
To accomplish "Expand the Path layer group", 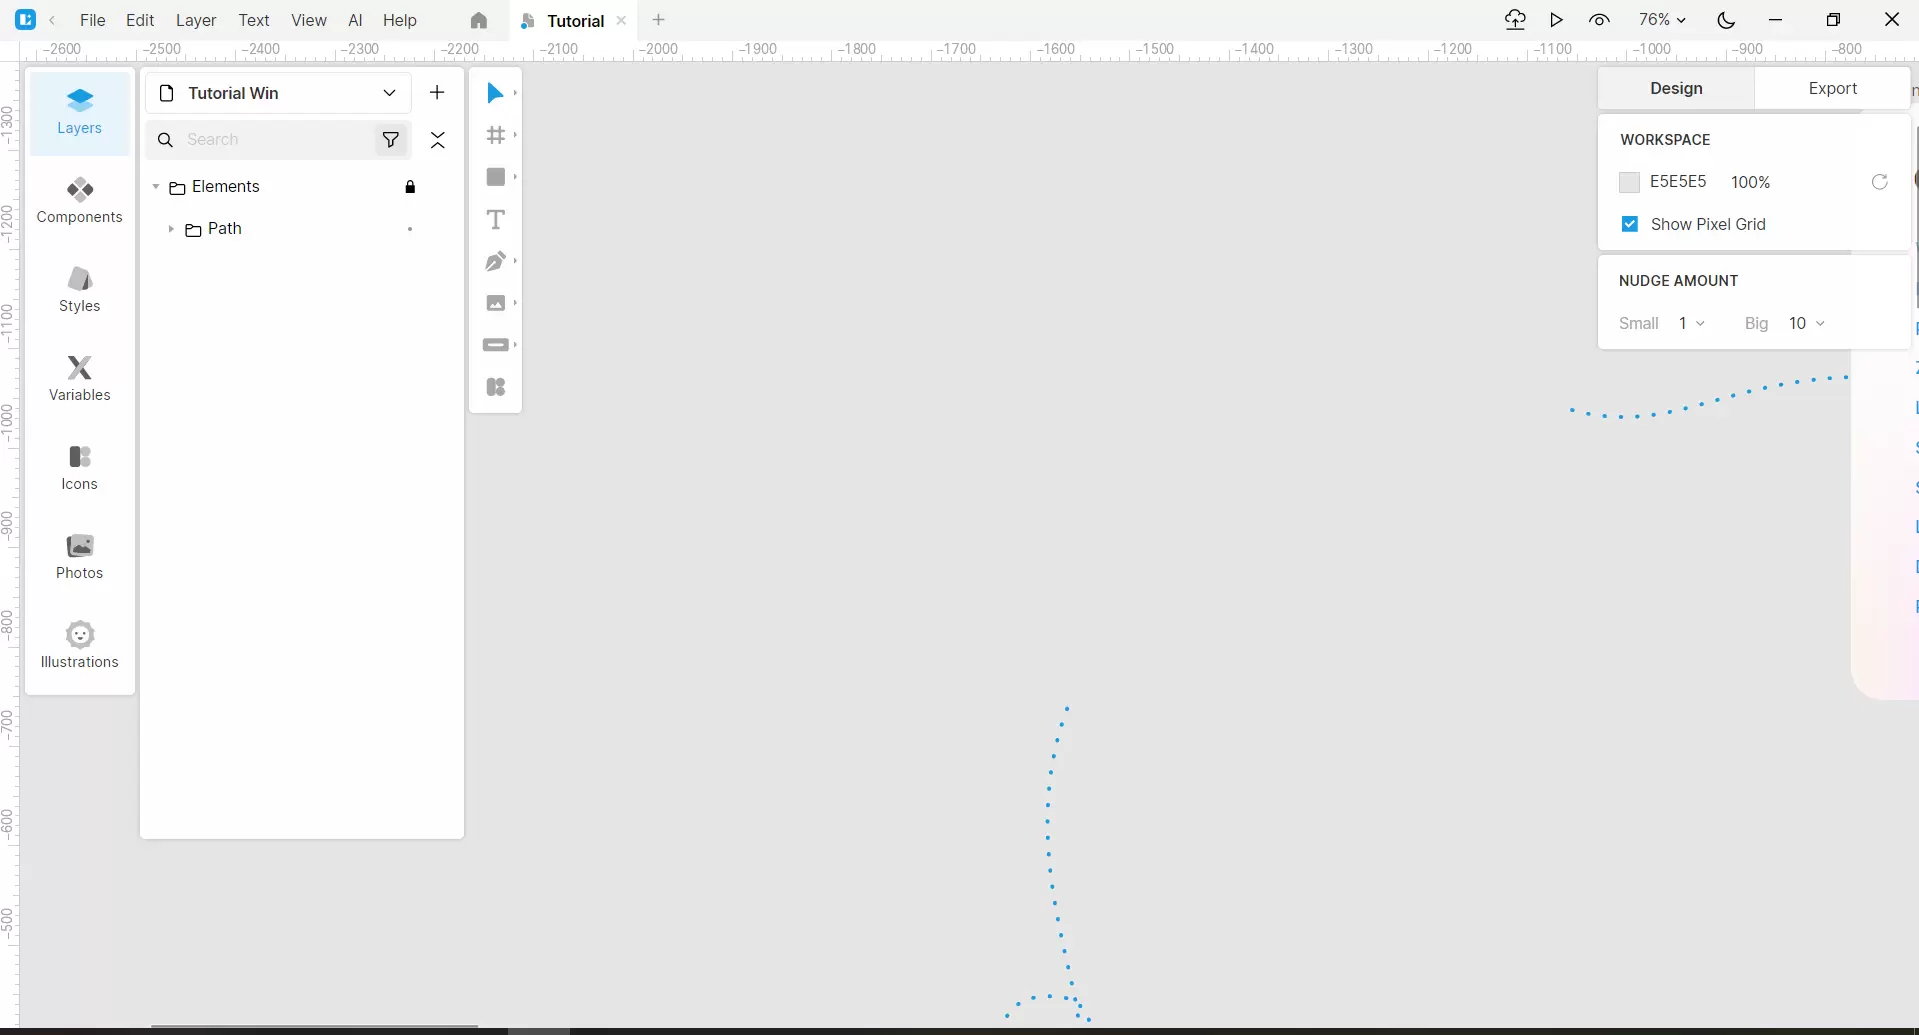I will tap(171, 229).
